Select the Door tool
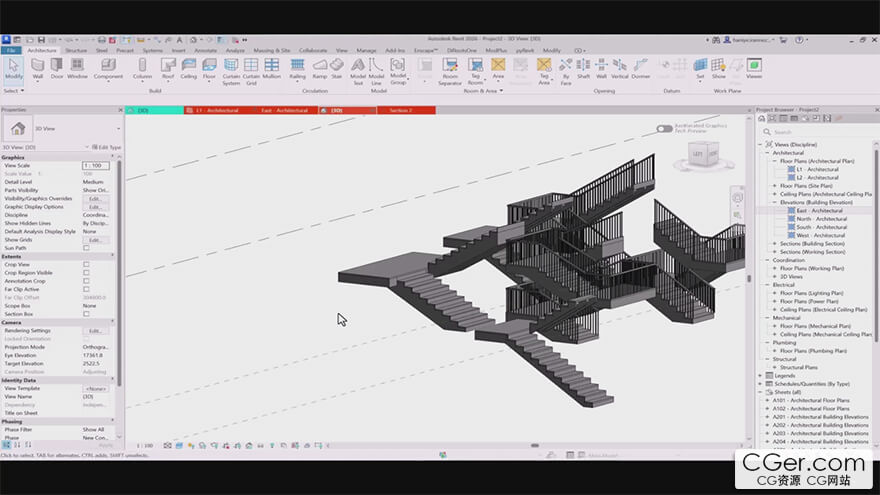Viewport: 880px width, 495px height. (x=57, y=68)
